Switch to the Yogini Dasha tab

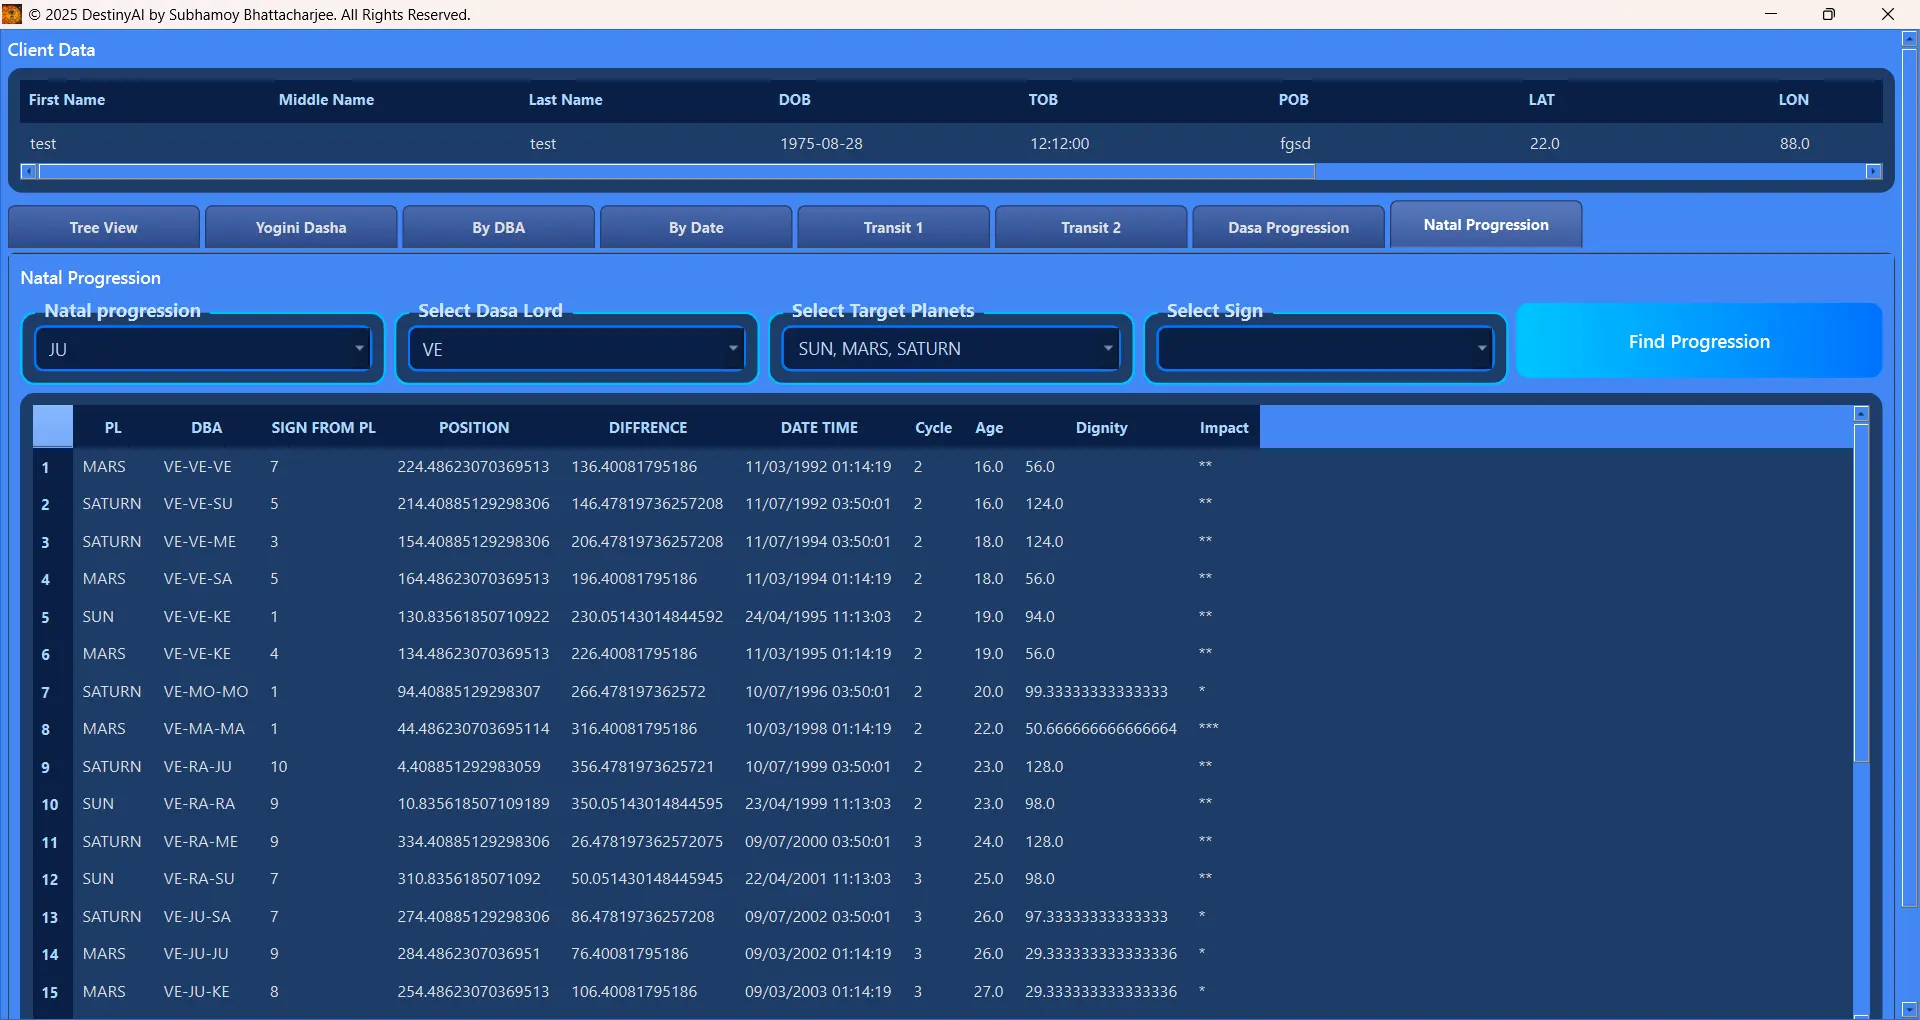click(x=300, y=227)
